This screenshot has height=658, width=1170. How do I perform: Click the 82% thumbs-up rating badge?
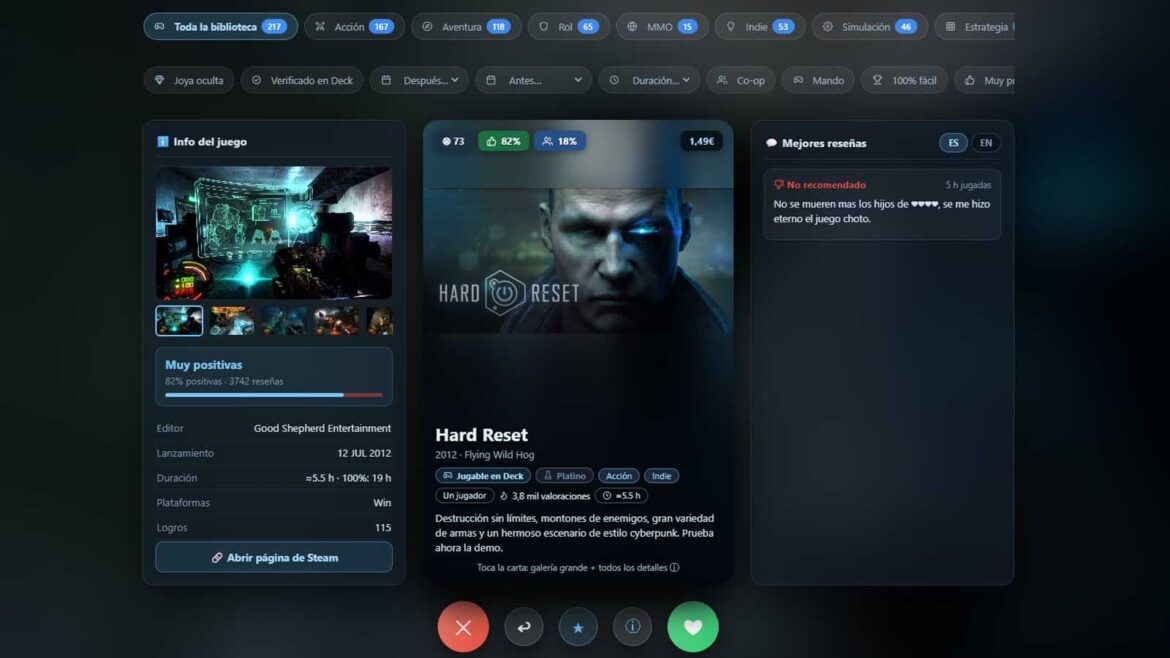(x=504, y=141)
